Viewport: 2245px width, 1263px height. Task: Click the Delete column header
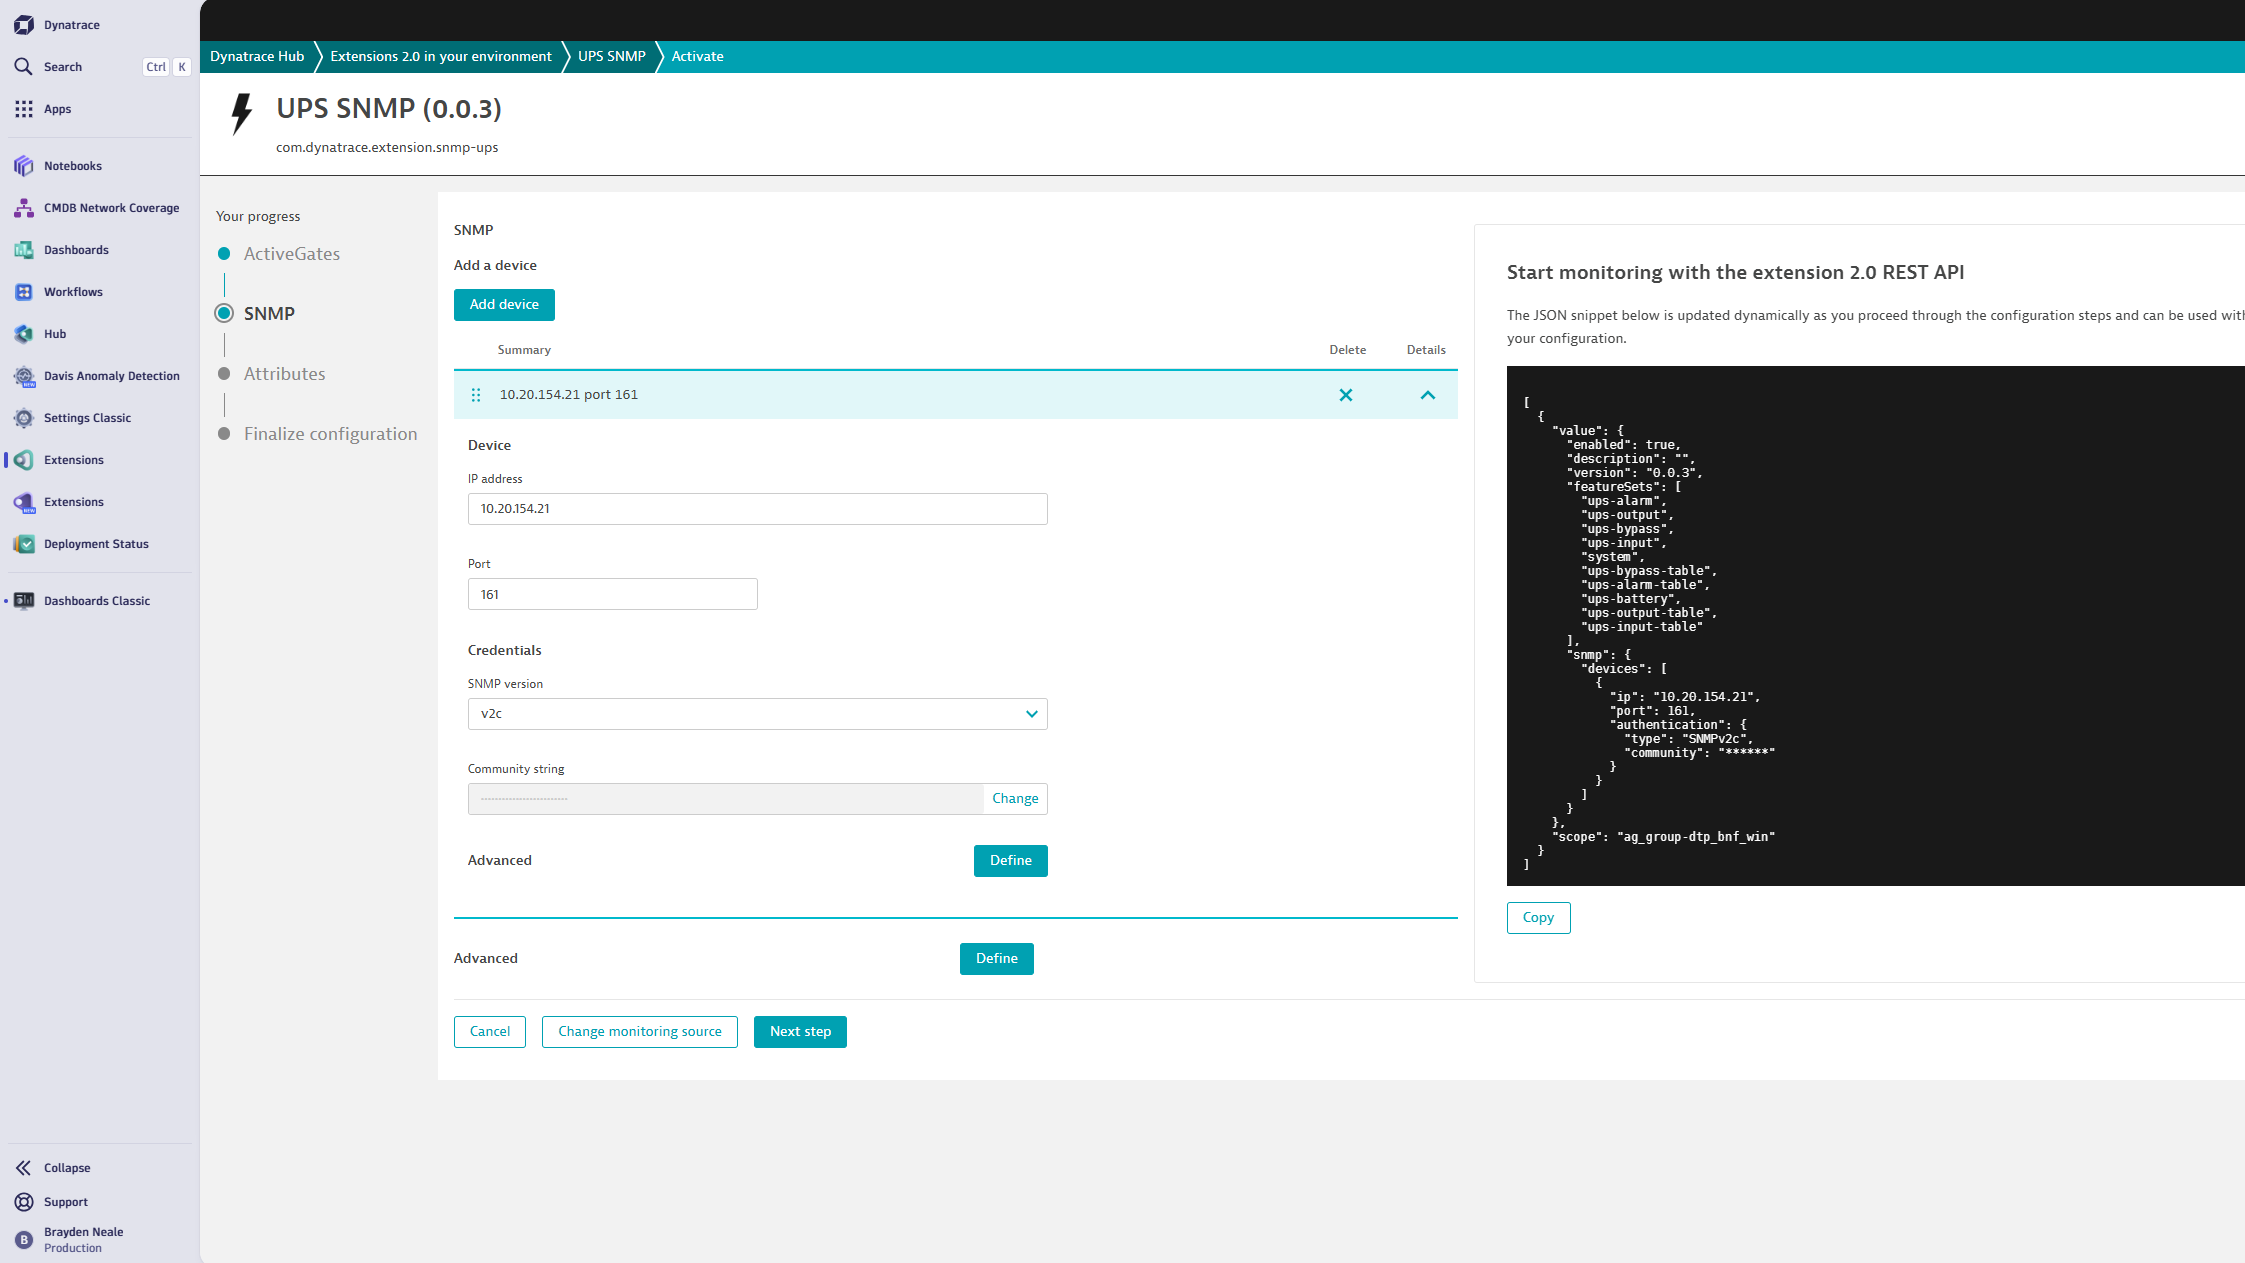pos(1347,350)
